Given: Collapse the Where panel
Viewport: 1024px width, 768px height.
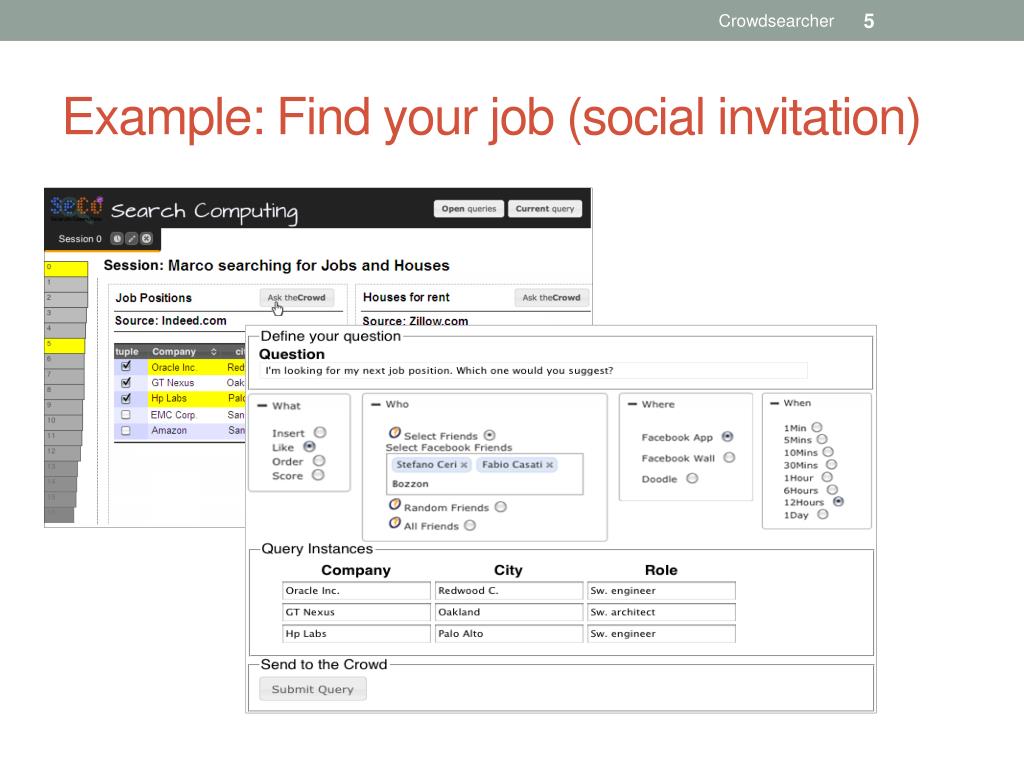Looking at the screenshot, I should coord(632,404).
